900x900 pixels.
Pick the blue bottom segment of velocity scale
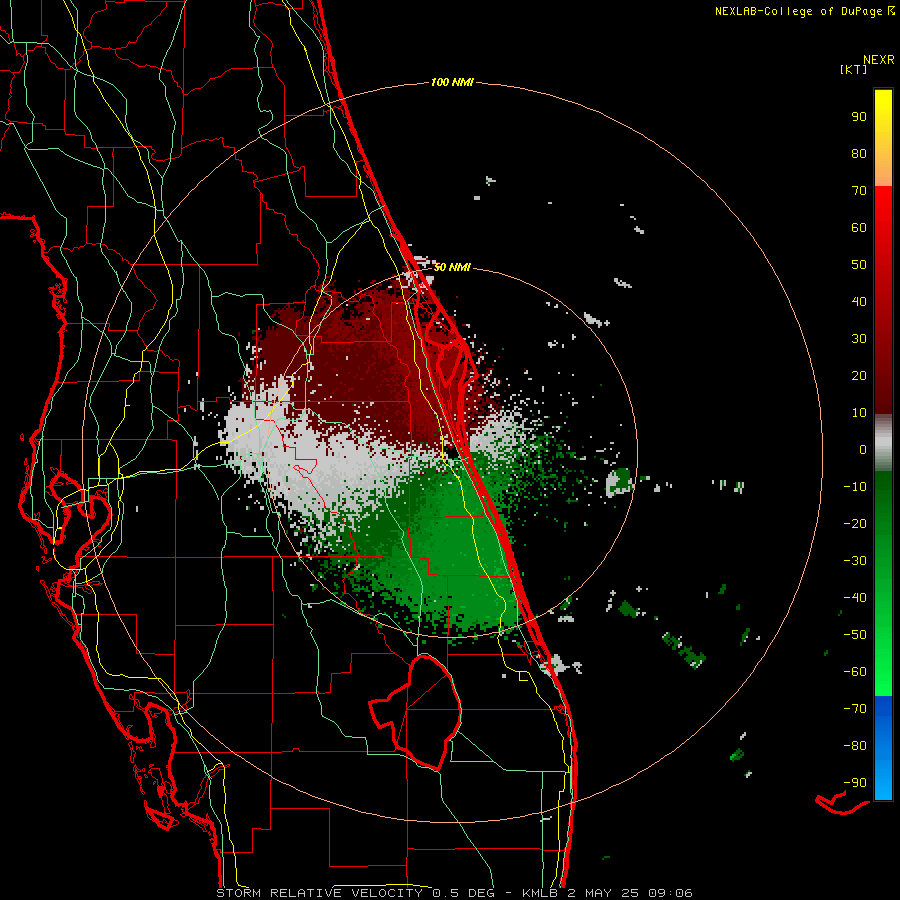click(883, 748)
